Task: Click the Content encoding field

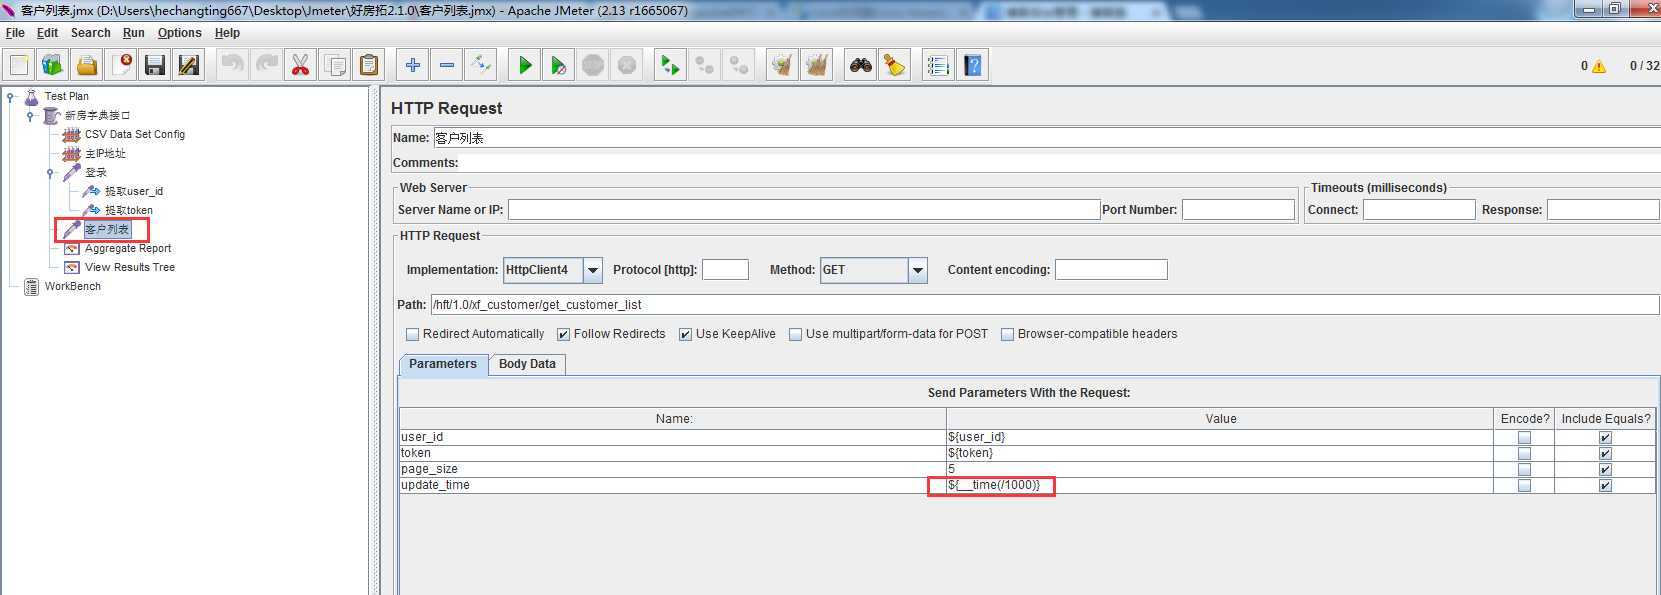Action: [1111, 270]
